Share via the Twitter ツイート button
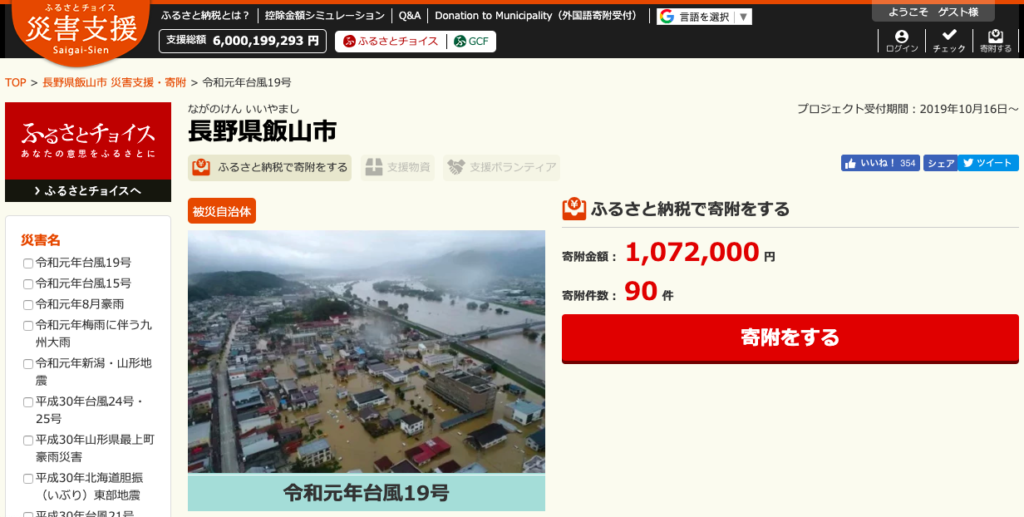The height and width of the screenshot is (517, 1024). (x=988, y=163)
